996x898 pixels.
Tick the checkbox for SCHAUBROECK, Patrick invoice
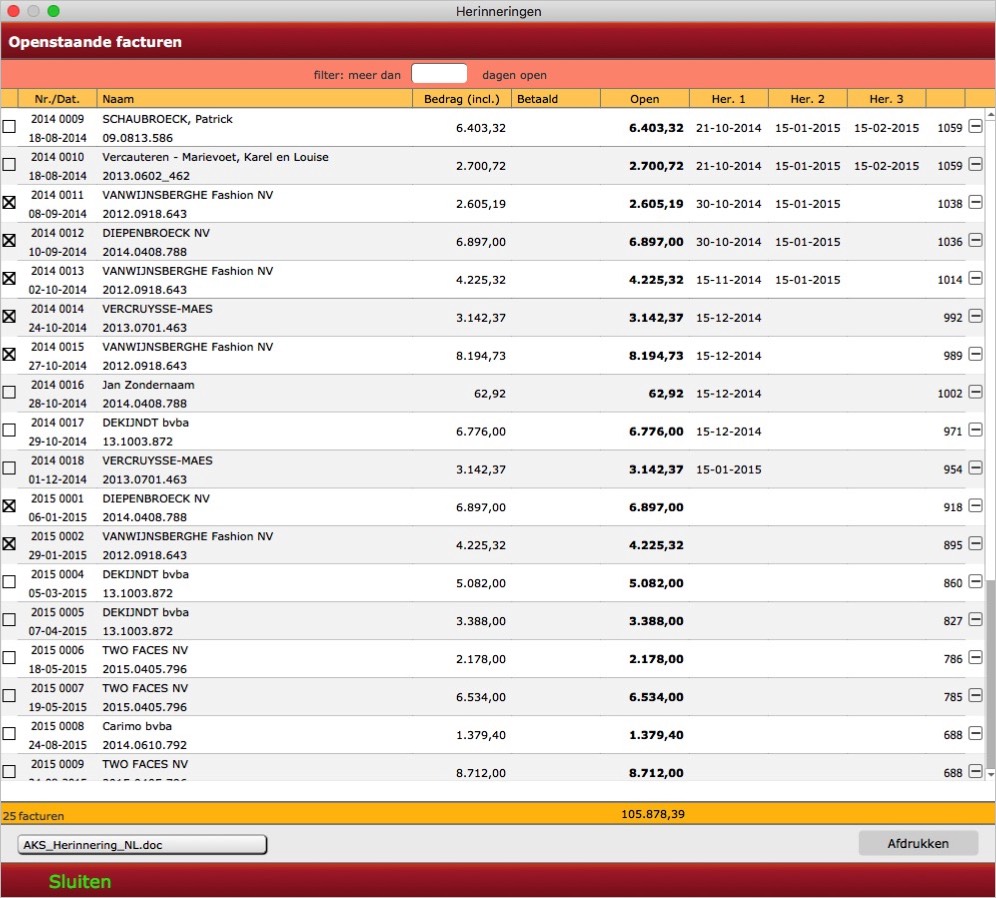click(9, 127)
